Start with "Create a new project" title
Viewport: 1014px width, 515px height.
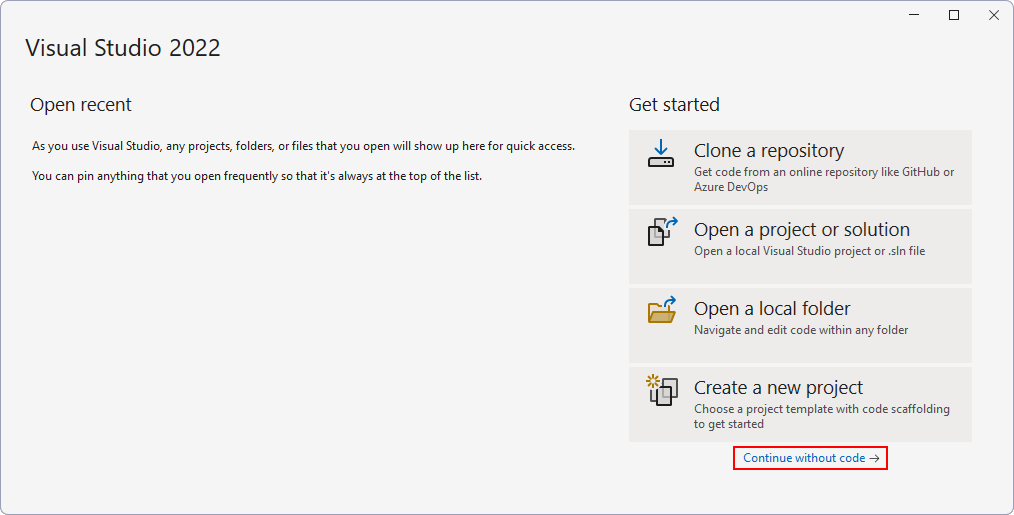pos(778,388)
